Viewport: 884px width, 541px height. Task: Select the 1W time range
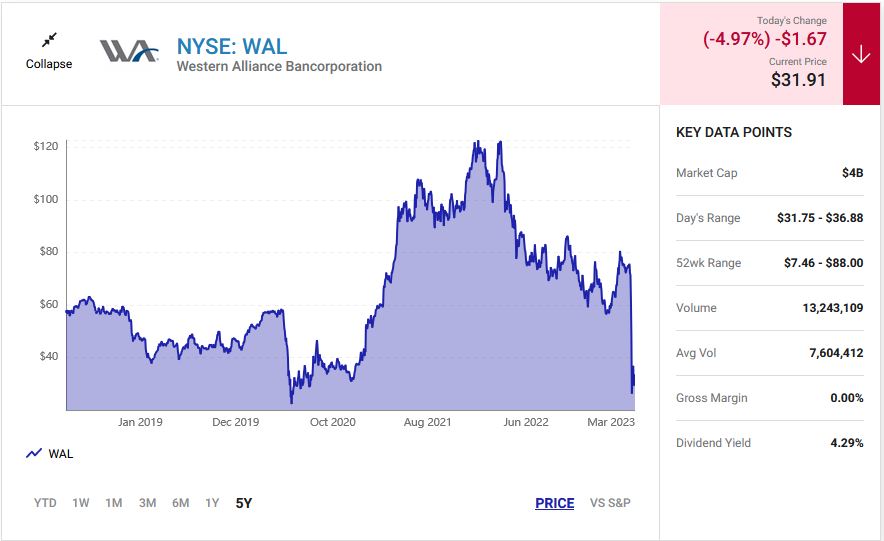pos(81,503)
